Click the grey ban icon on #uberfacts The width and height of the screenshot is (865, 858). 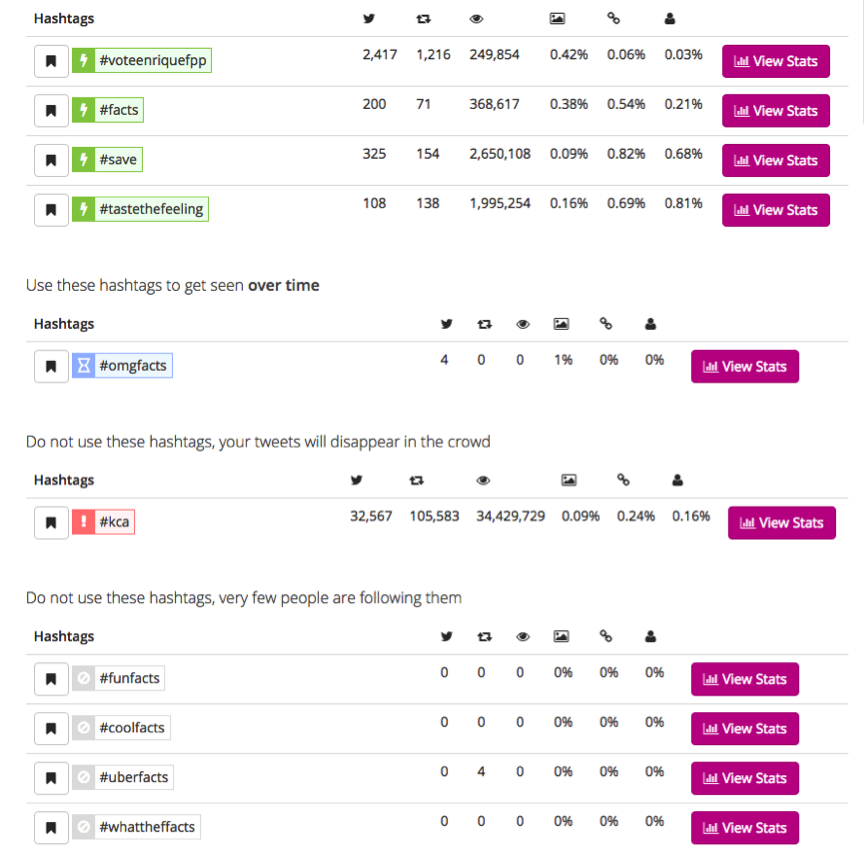[x=83, y=777]
